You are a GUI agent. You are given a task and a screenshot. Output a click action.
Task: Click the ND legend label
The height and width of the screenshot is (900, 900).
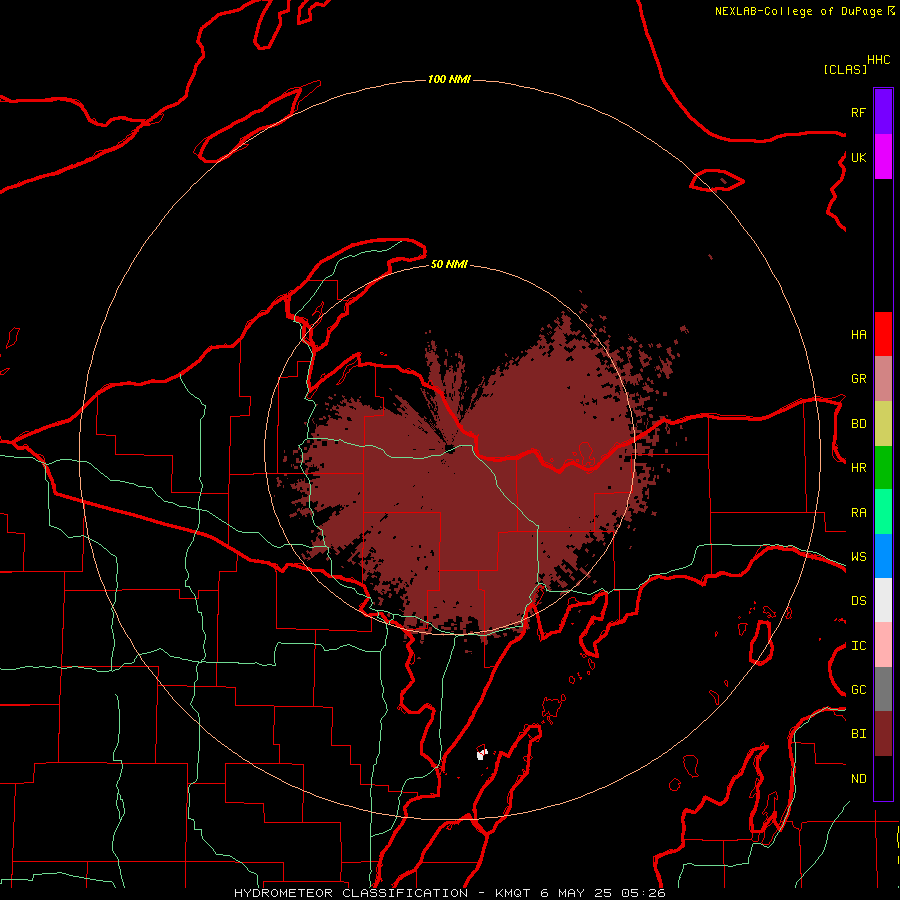click(858, 779)
